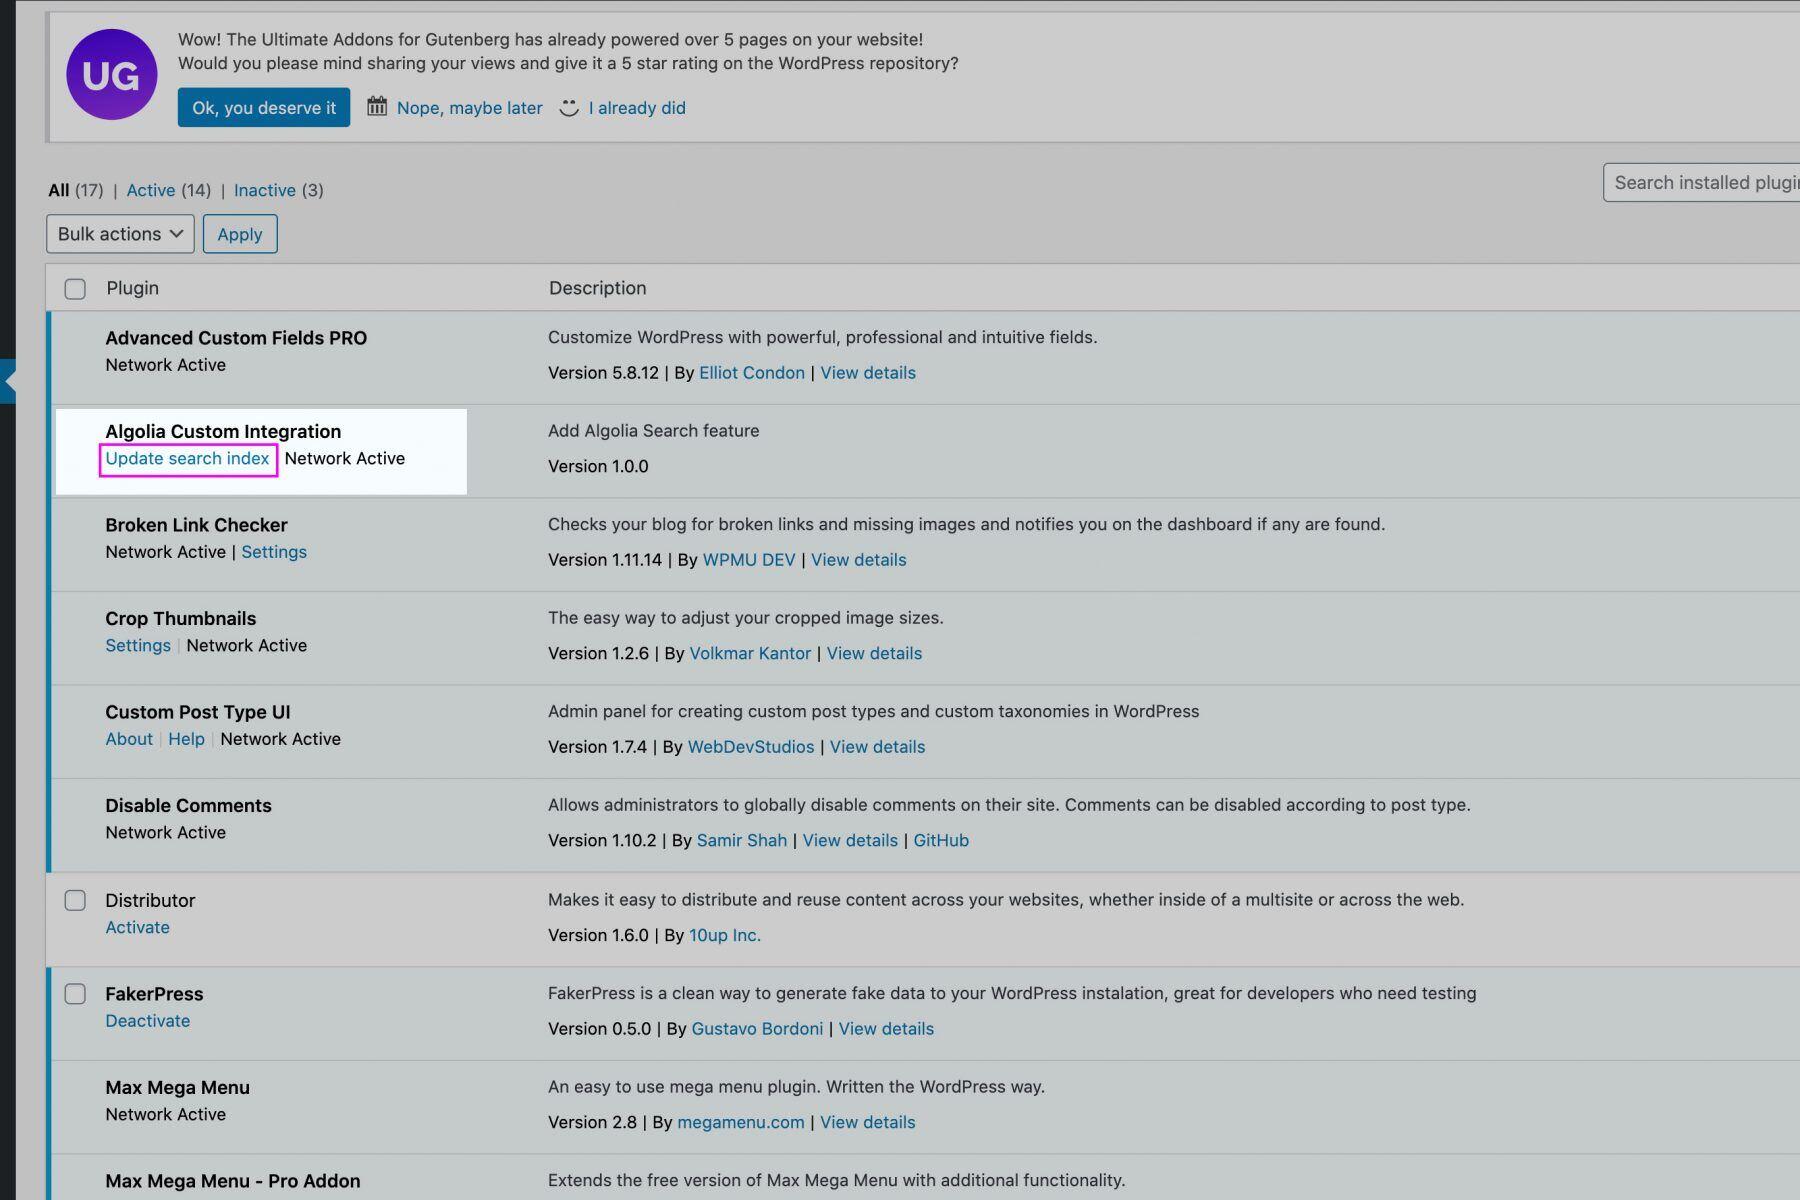Deactivate the FakerPress plugin
The image size is (1800, 1200).
click(148, 1021)
